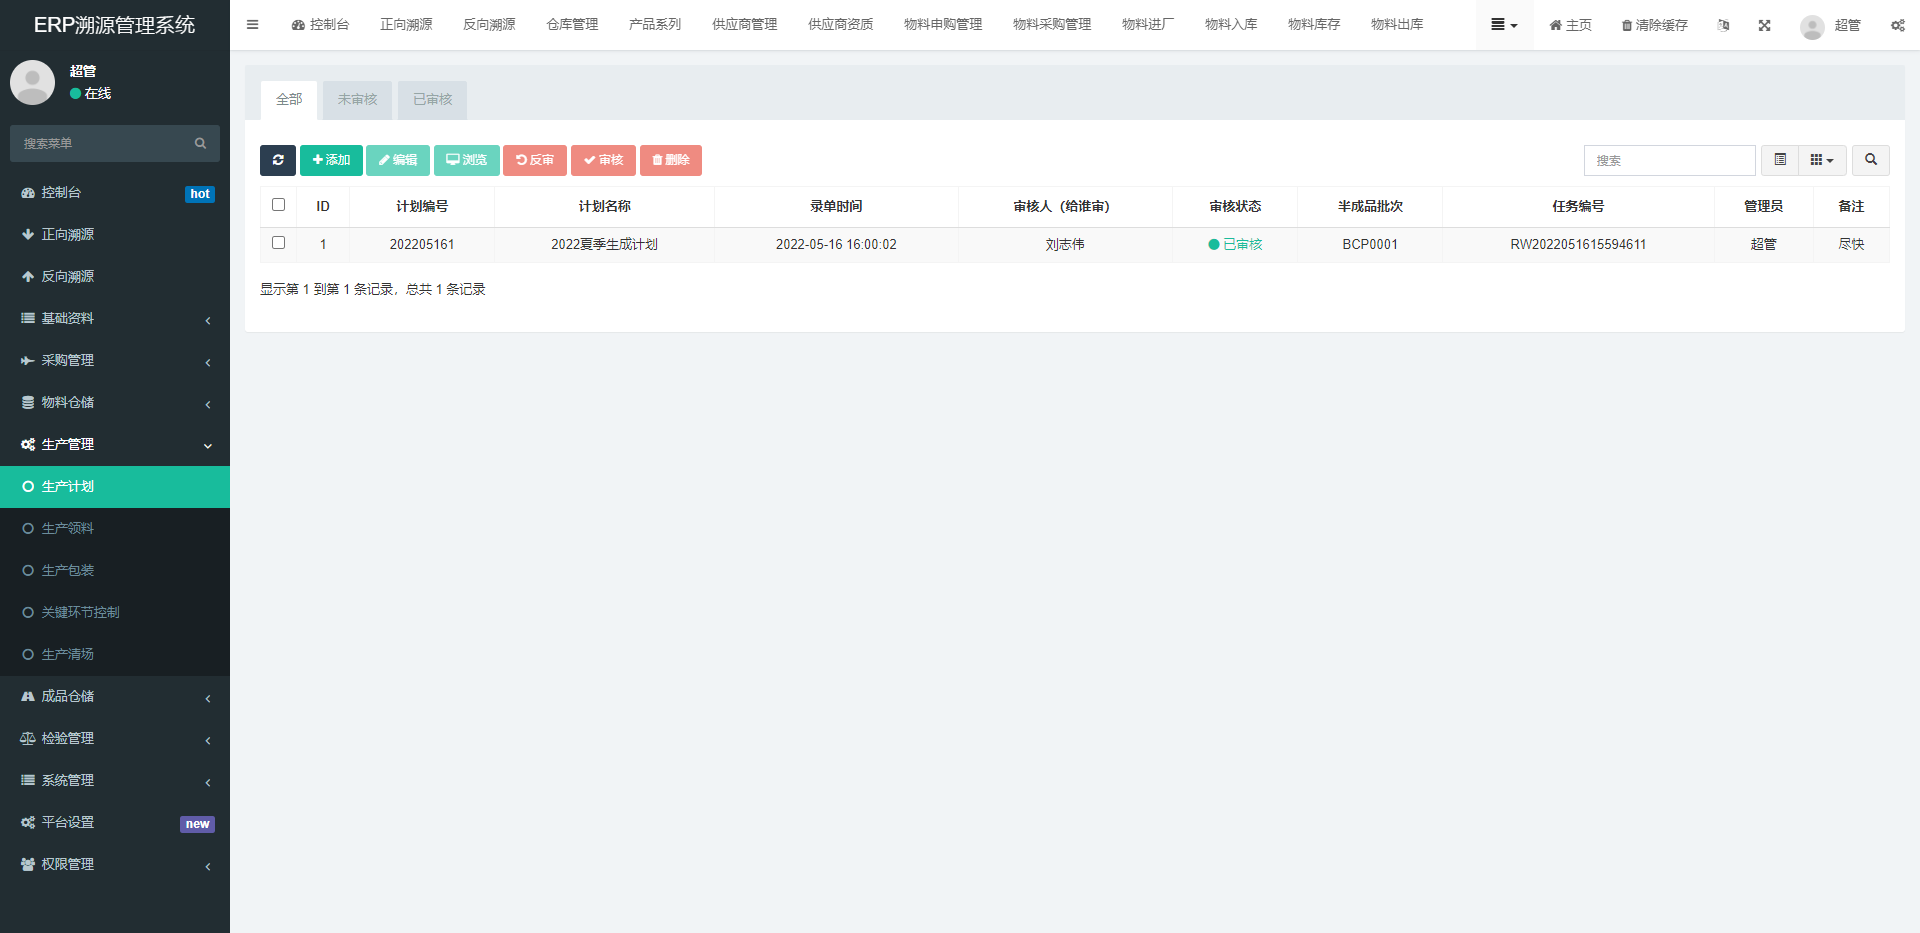Screen dimensions: 1920x933
Task: Open 仓库管理 in the top navigation
Action: (x=572, y=25)
